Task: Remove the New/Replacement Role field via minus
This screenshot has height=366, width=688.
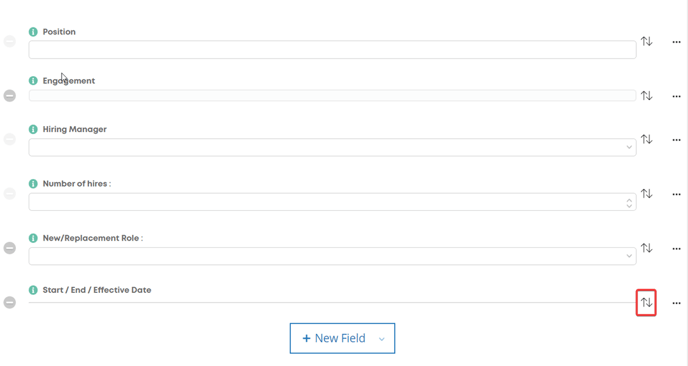Action: click(10, 248)
